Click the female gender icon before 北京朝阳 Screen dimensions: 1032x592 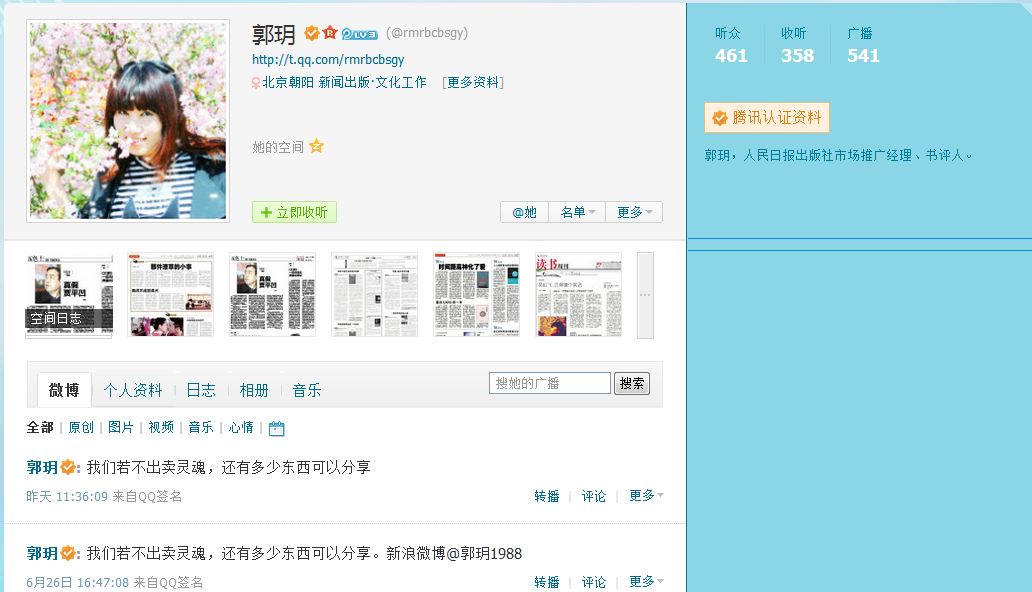(255, 81)
